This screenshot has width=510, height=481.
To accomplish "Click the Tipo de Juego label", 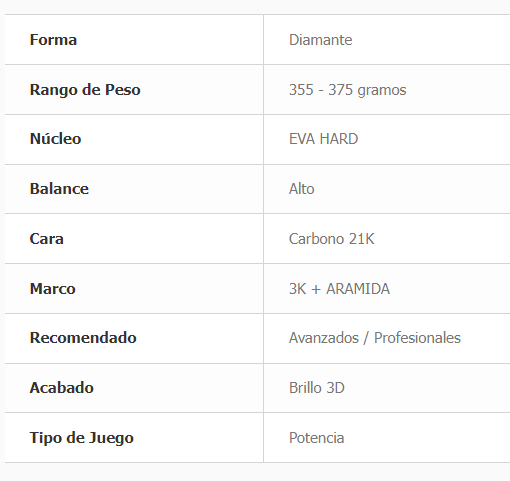I will pyautogui.click(x=82, y=438).
